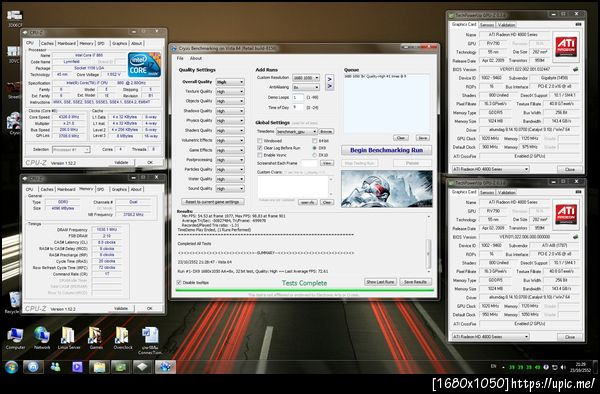The image size is (600, 394).
Task: Select the queued 1680x1050 run in the Queue list
Action: (375, 77)
